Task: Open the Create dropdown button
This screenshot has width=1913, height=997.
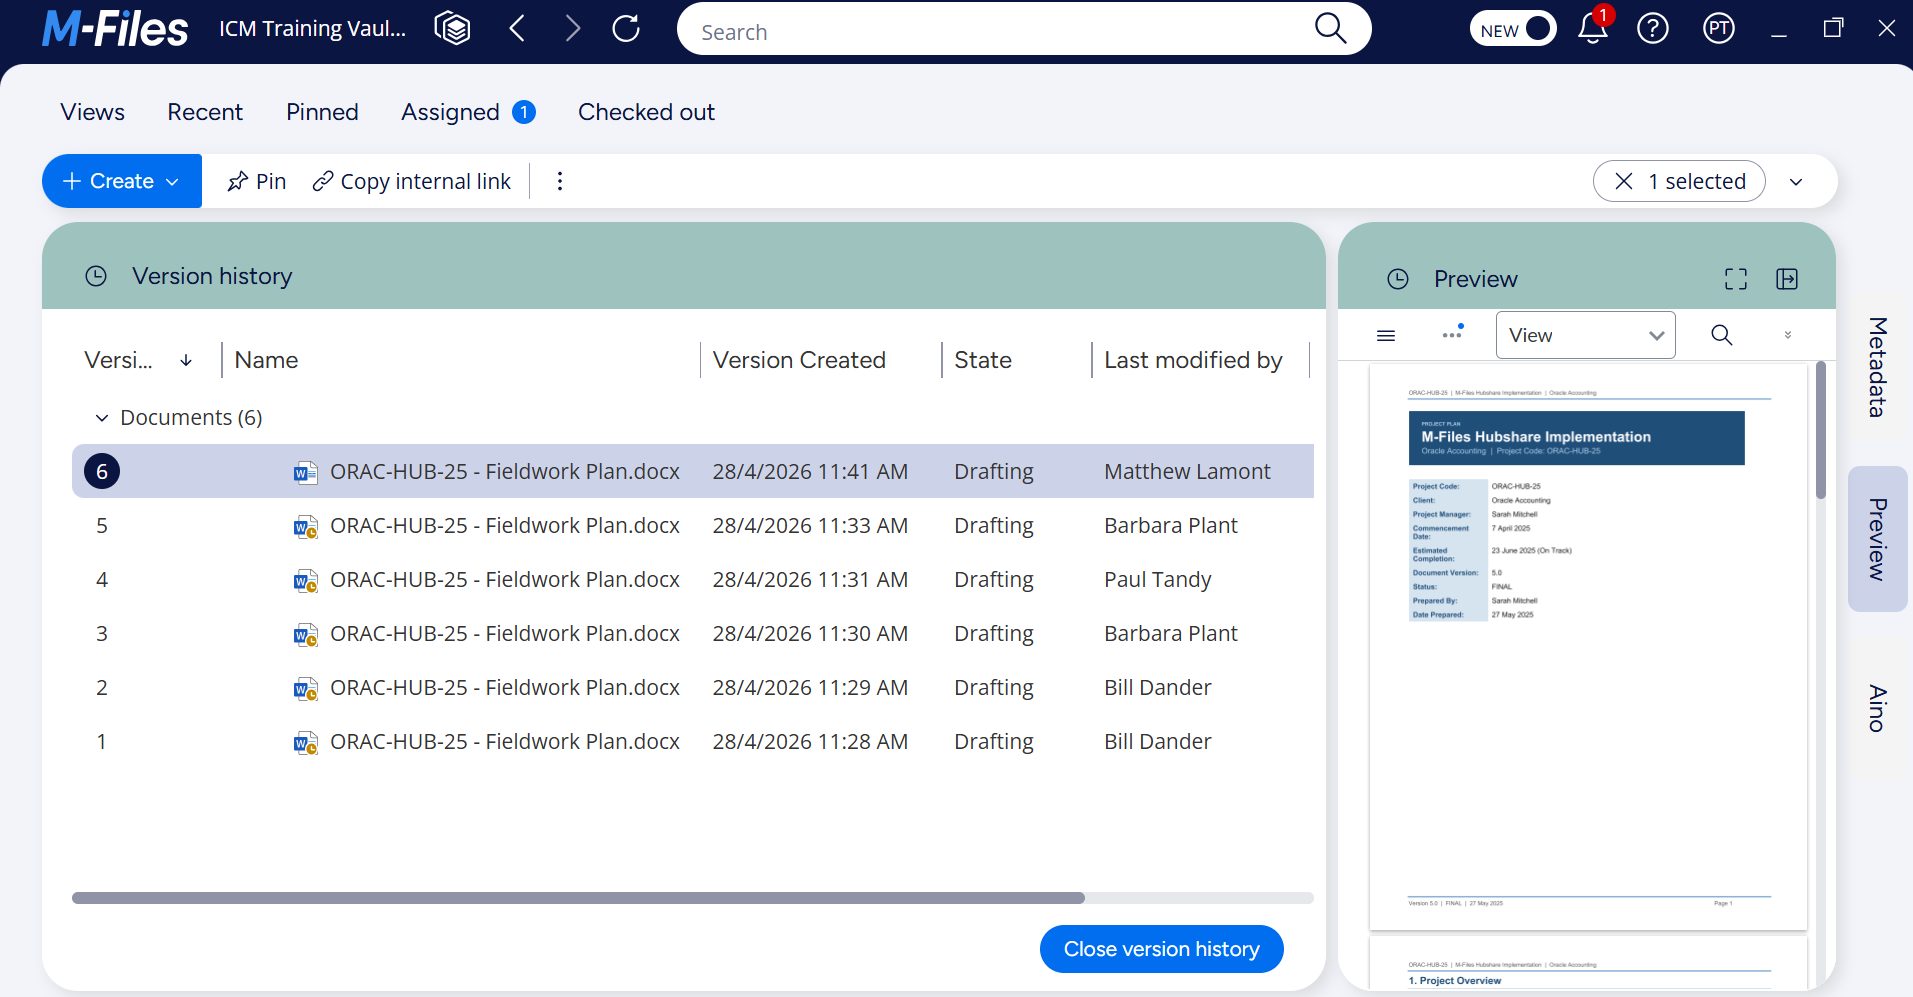Action: click(x=122, y=181)
